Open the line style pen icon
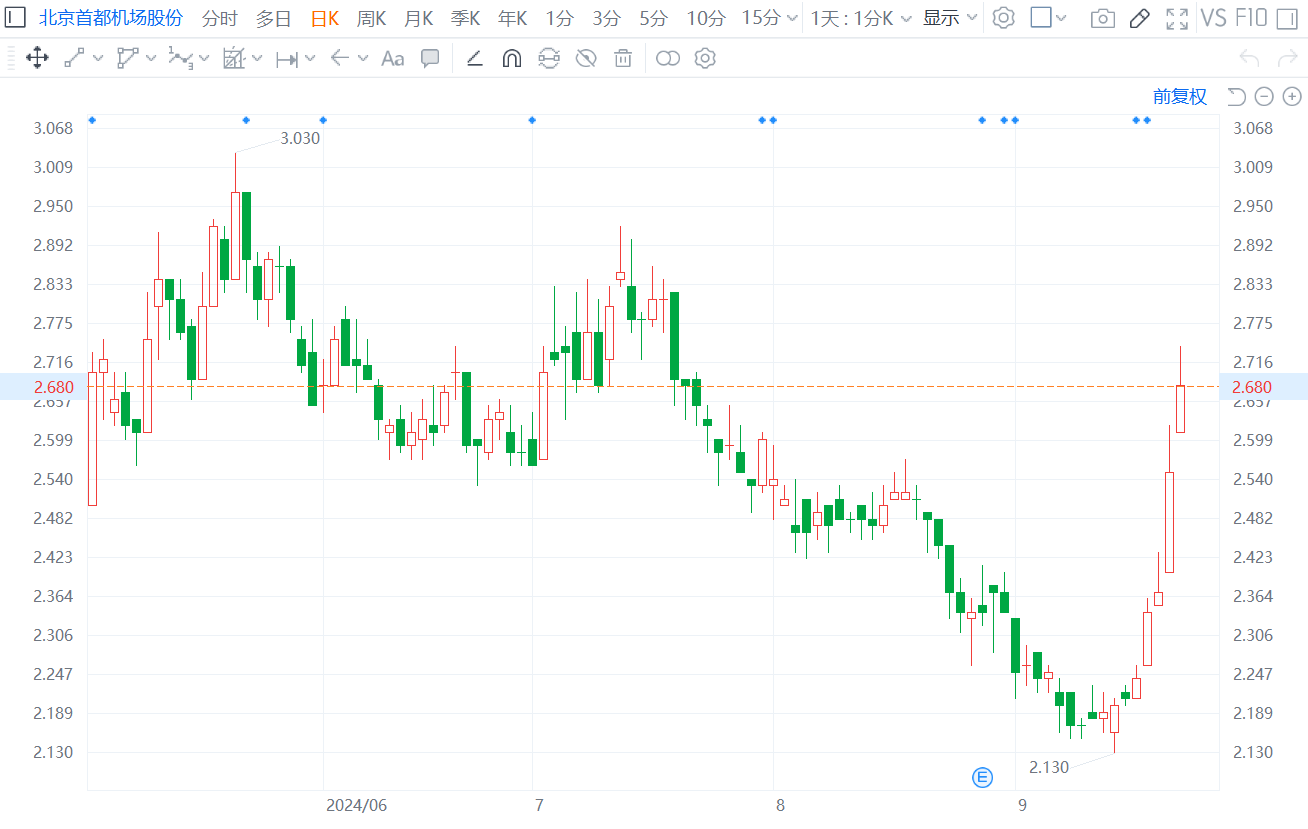The height and width of the screenshot is (829, 1308). tap(475, 58)
